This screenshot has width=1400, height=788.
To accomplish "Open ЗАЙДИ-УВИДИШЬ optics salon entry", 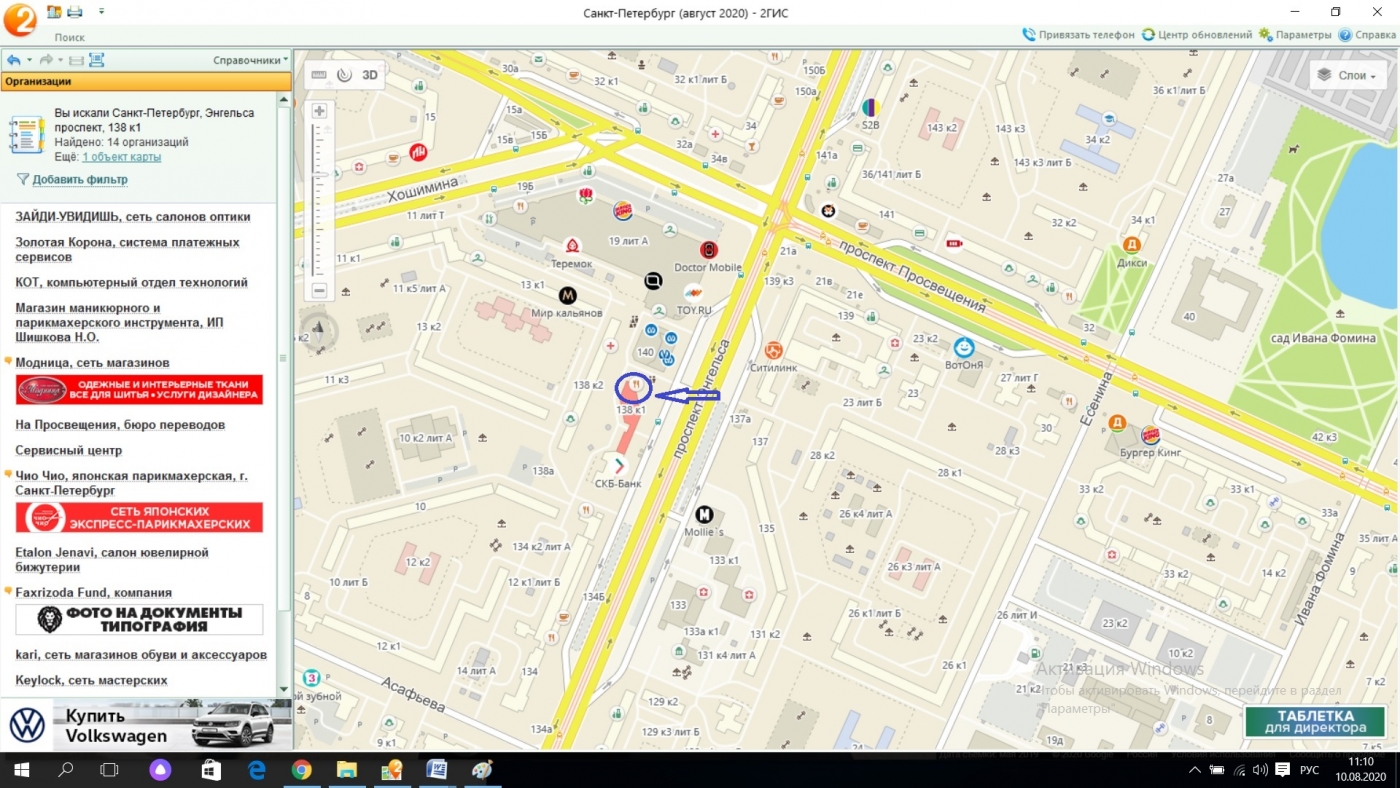I will point(133,217).
